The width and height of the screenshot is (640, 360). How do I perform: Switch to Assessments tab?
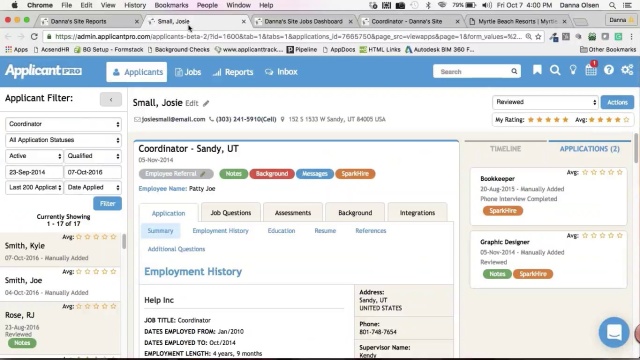293,213
